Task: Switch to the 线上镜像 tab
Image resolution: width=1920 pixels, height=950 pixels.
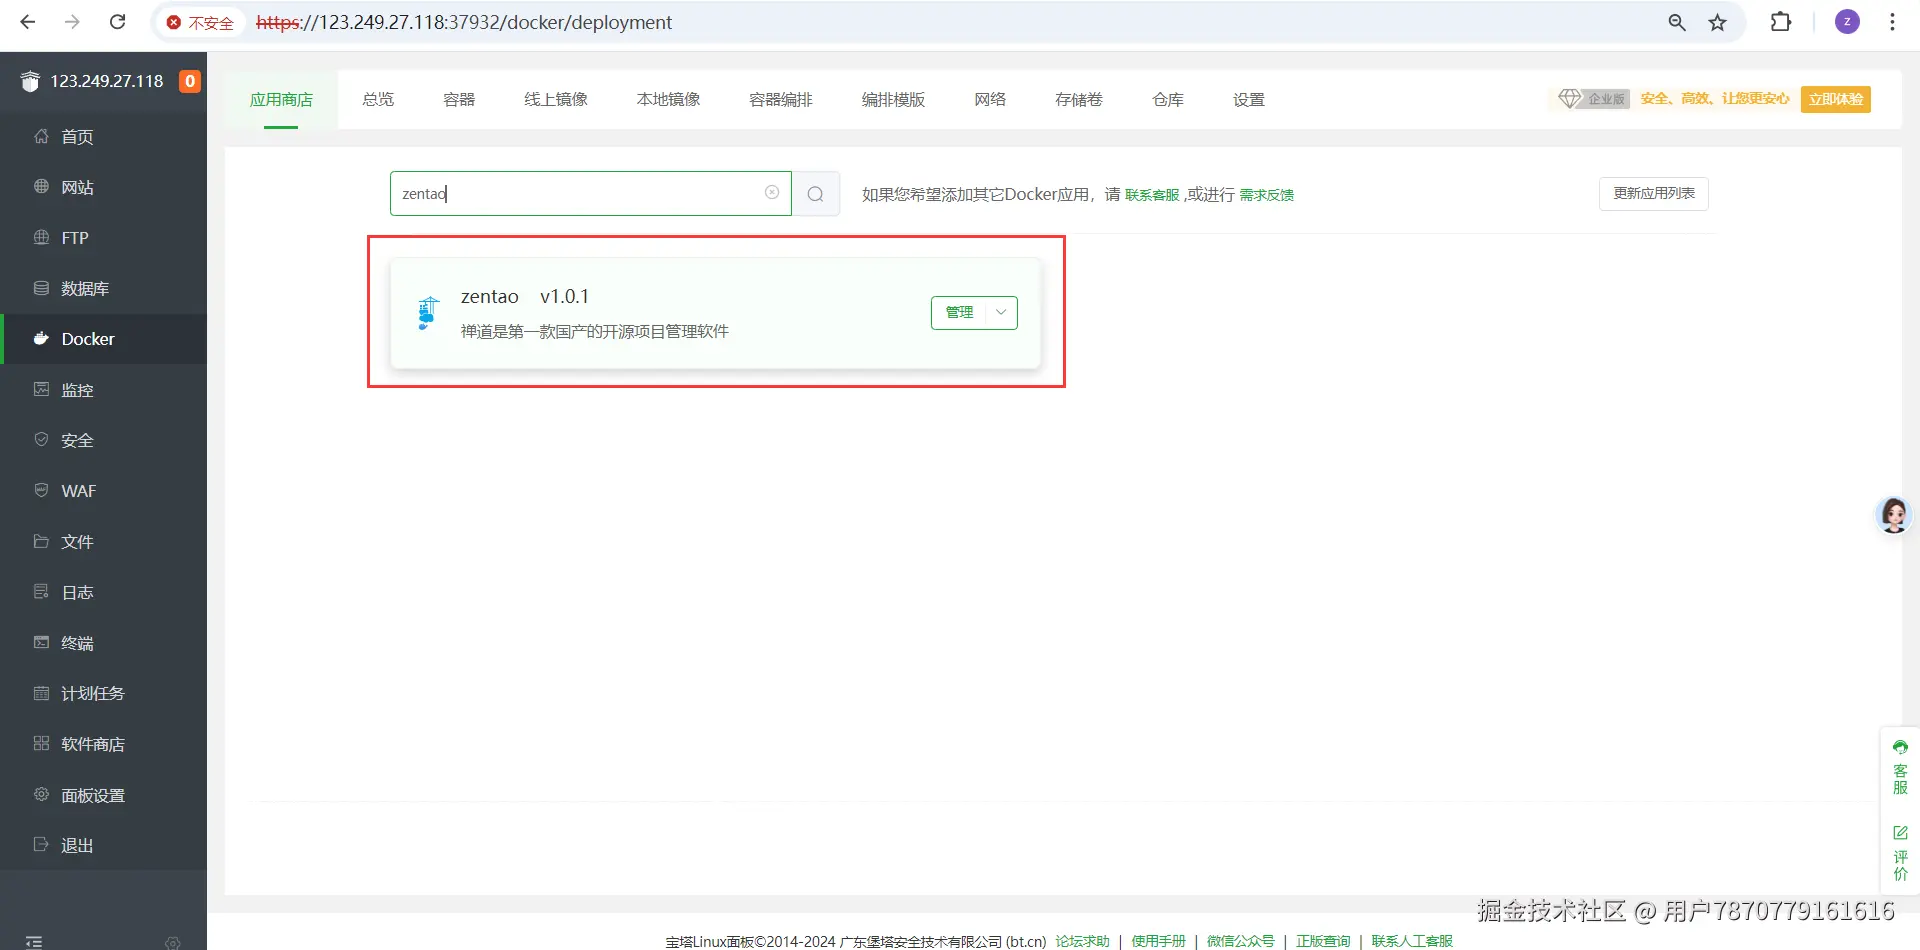Action: click(x=556, y=99)
